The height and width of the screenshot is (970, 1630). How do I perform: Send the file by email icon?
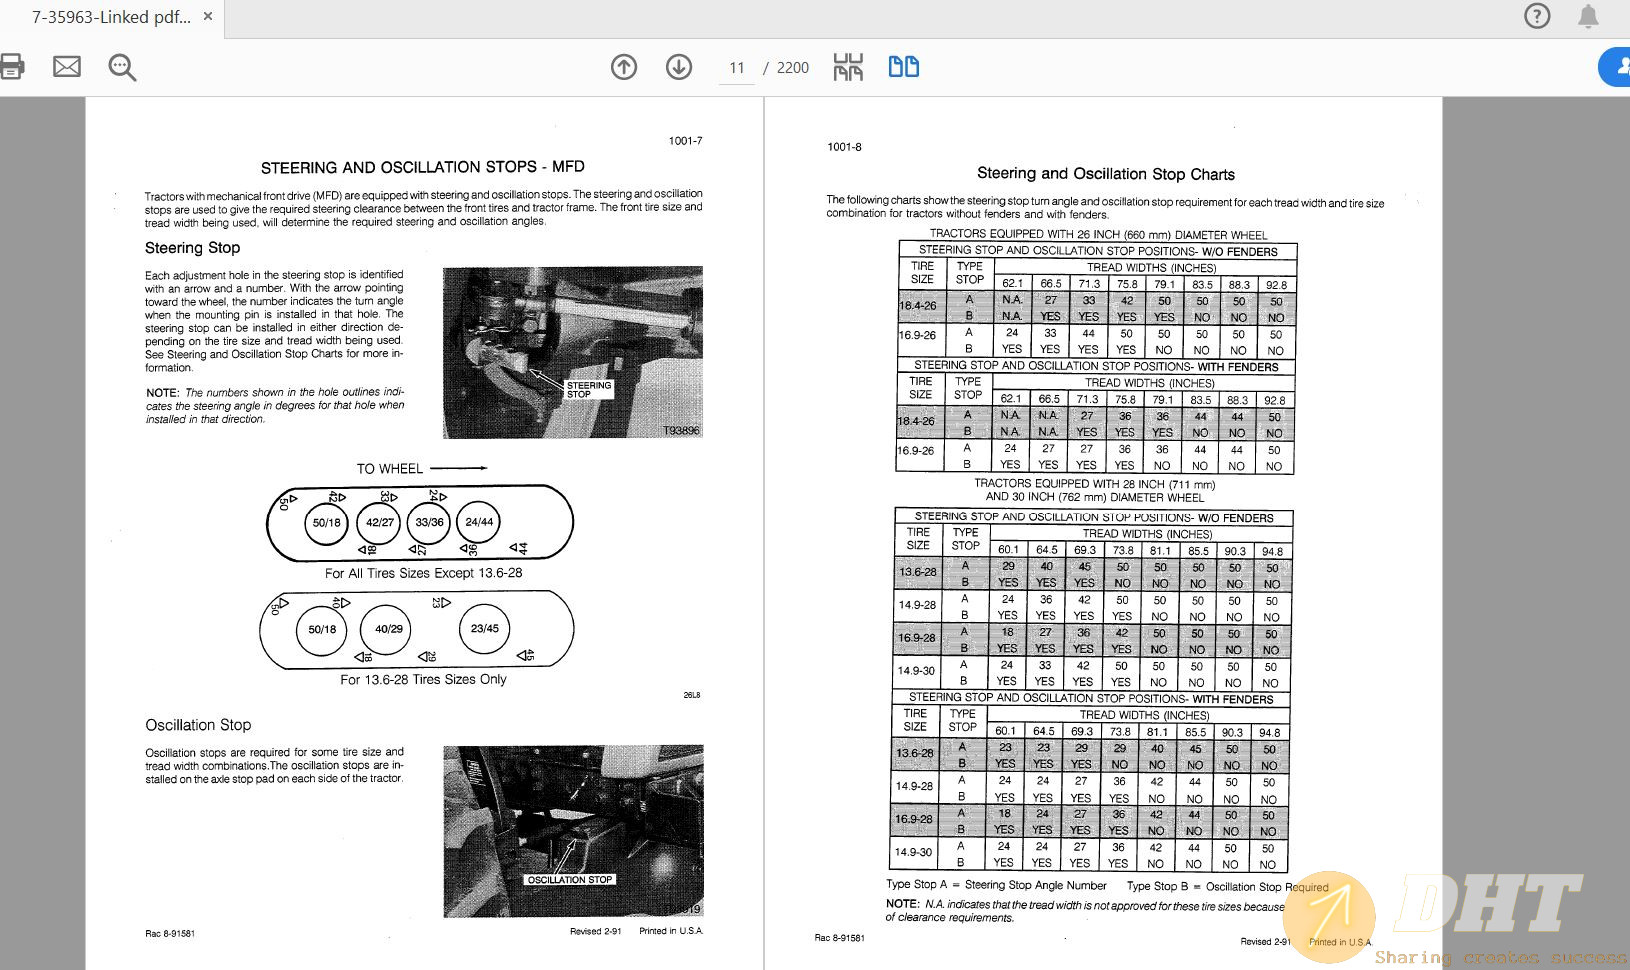67,67
